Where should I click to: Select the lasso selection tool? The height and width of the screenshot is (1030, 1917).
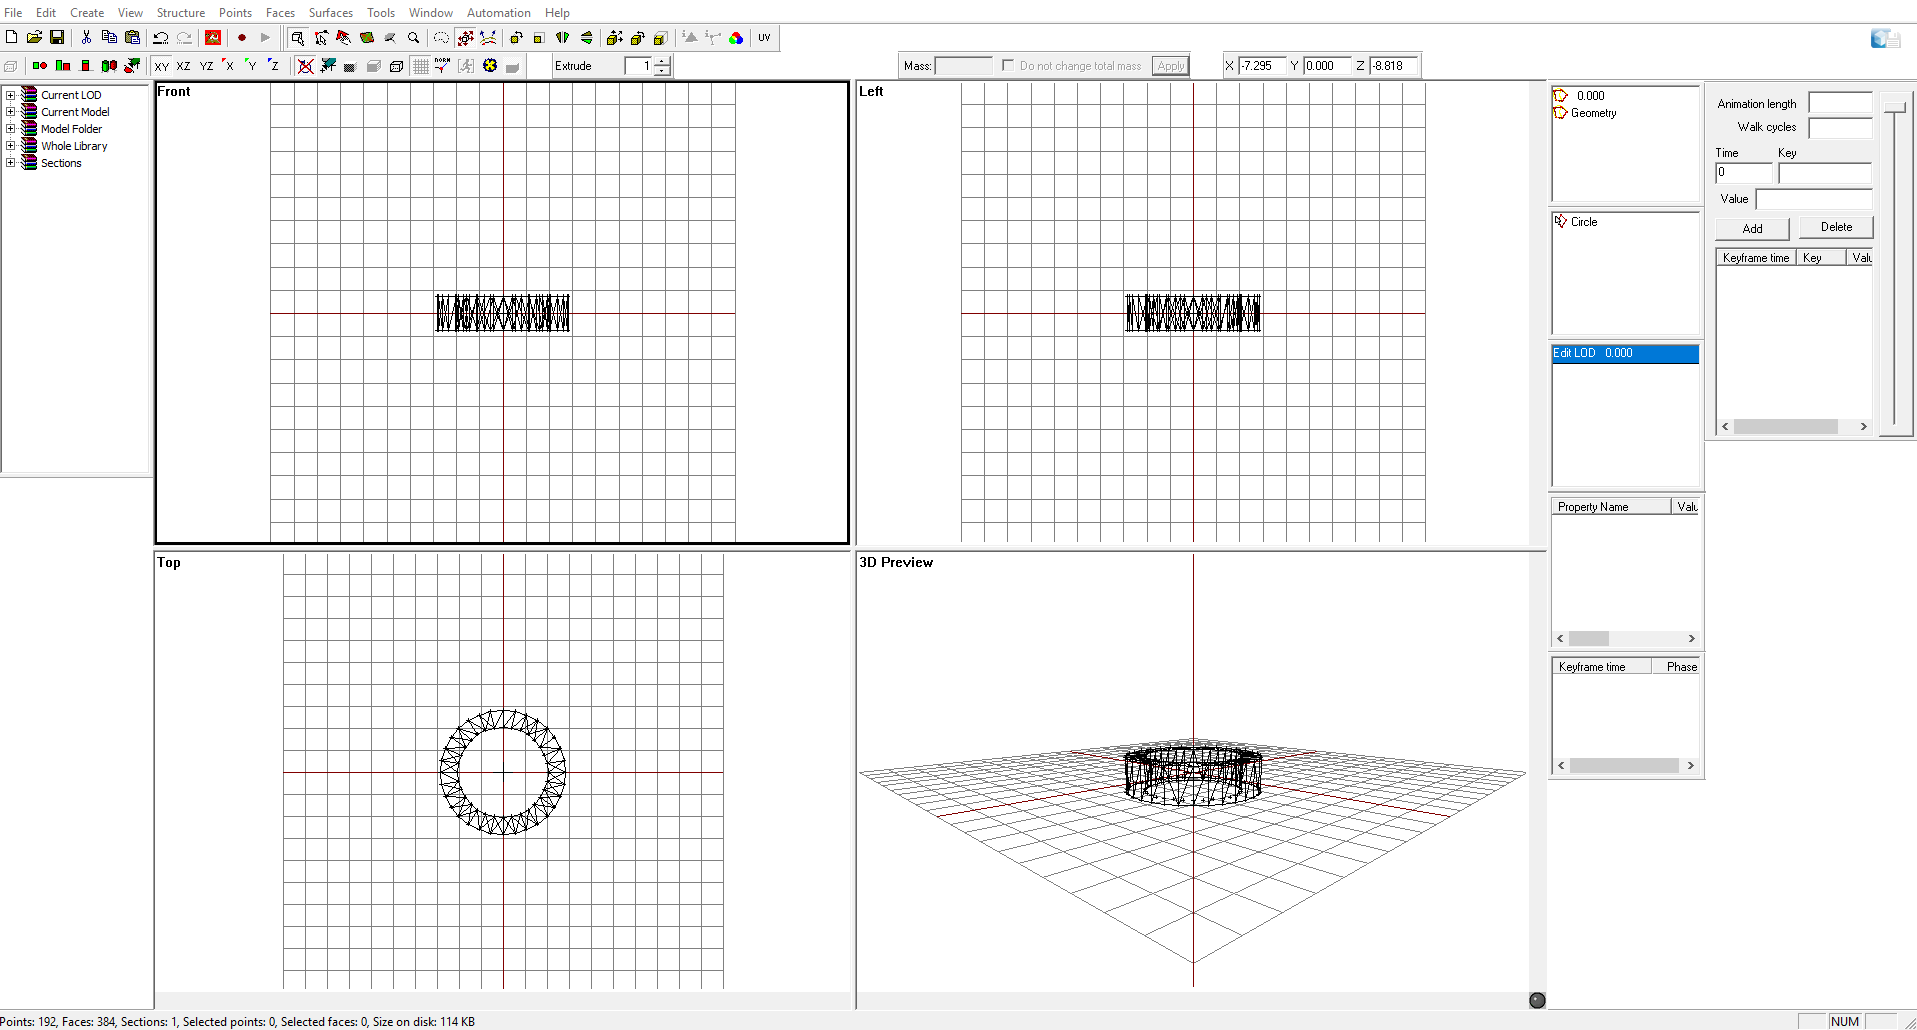441,38
